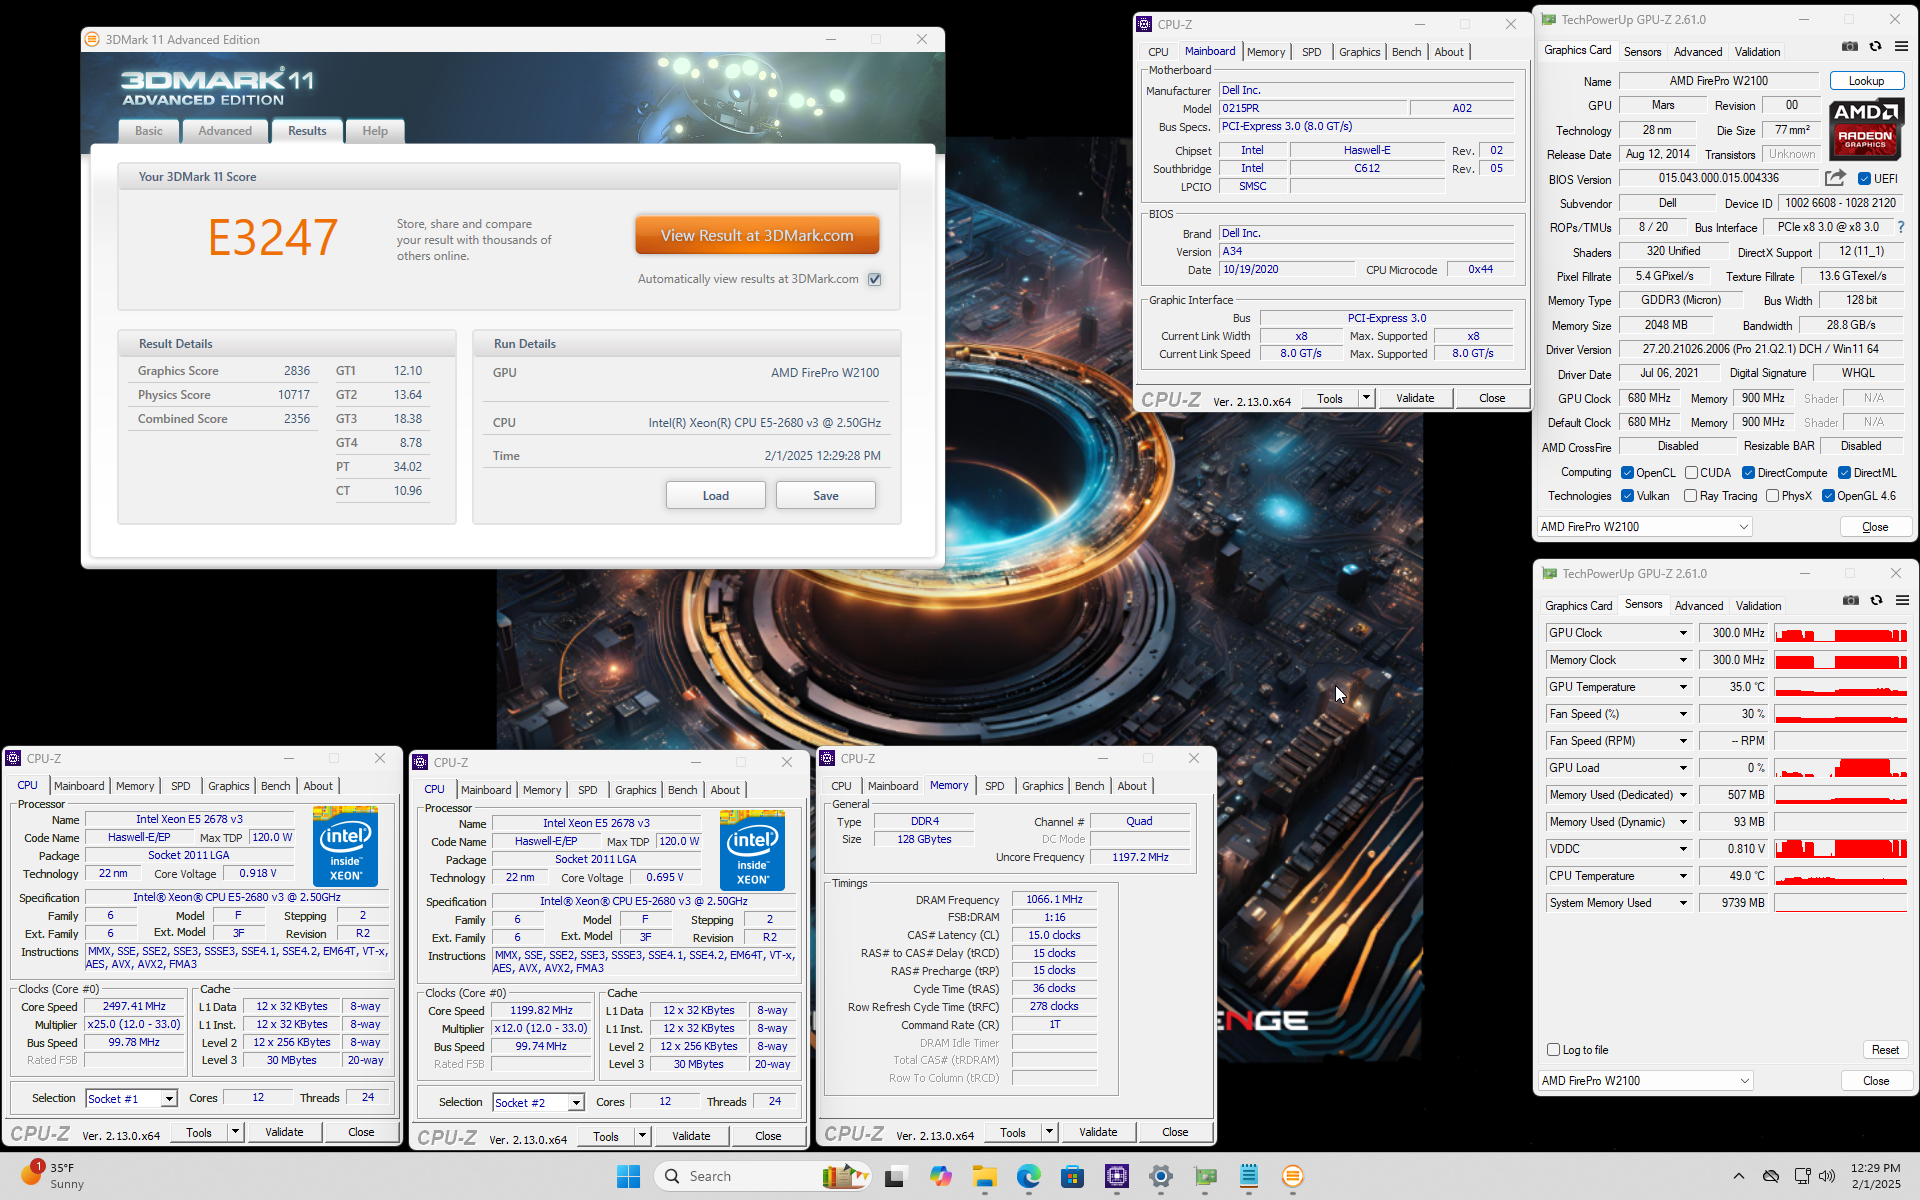This screenshot has width=1920, height=1200.
Task: Click the screenshot camera icon in the GPU-Z Graphics Card window
Action: (1850, 46)
